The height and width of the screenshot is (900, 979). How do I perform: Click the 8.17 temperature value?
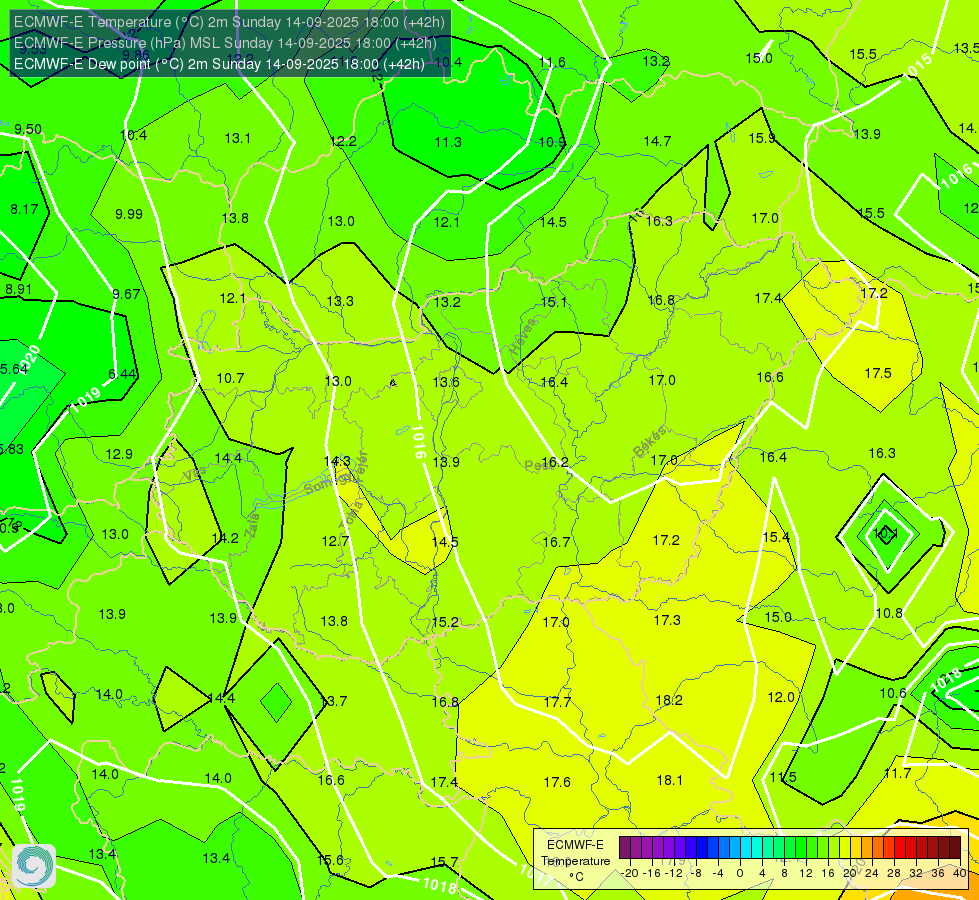point(24,209)
